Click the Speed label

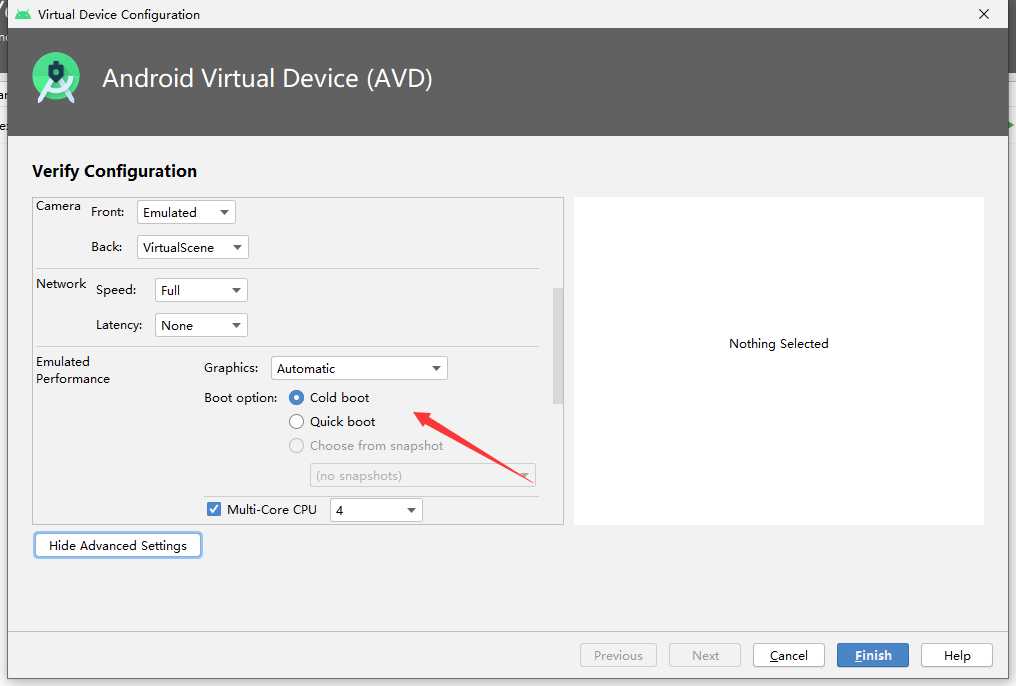point(116,290)
